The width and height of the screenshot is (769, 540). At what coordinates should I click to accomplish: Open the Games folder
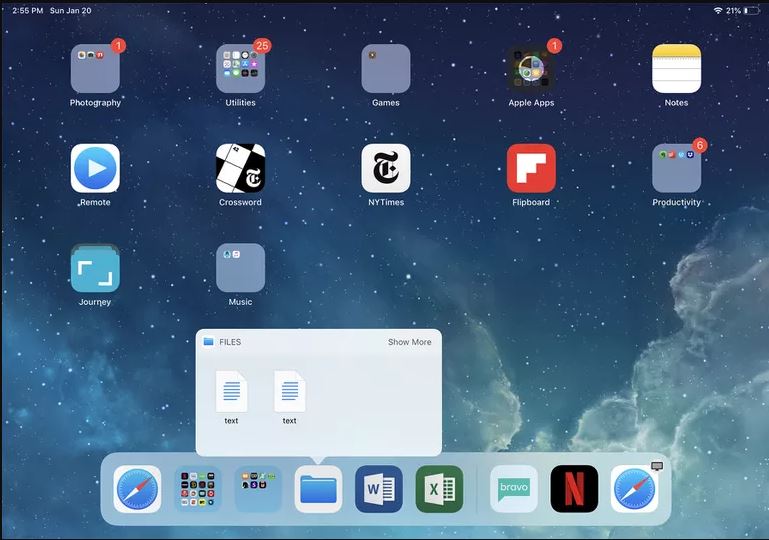pos(386,69)
